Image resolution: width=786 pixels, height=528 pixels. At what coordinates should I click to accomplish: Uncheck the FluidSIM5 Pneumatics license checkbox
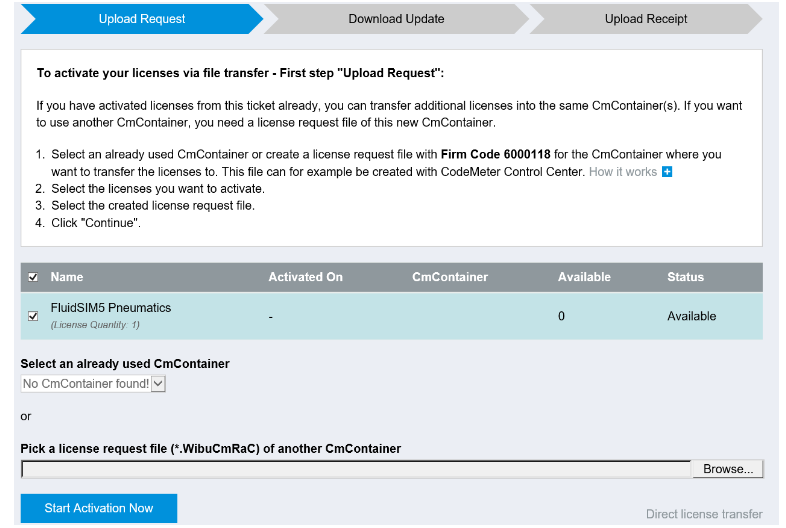(33, 316)
